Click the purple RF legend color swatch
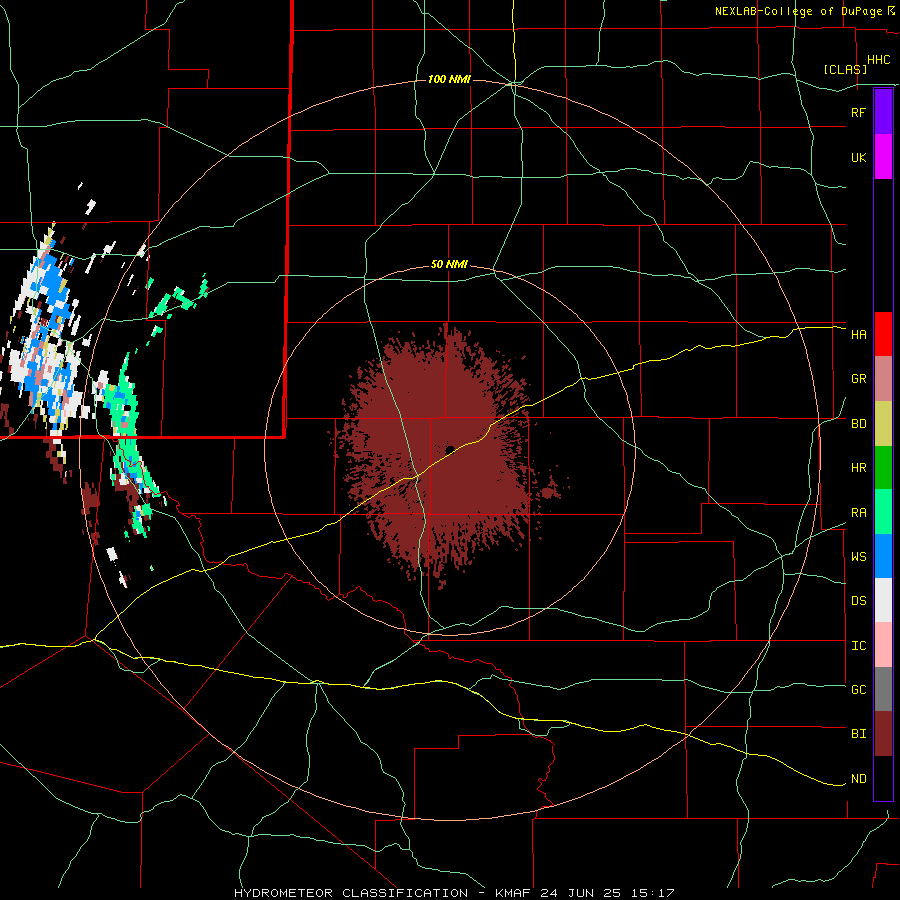 pyautogui.click(x=883, y=112)
